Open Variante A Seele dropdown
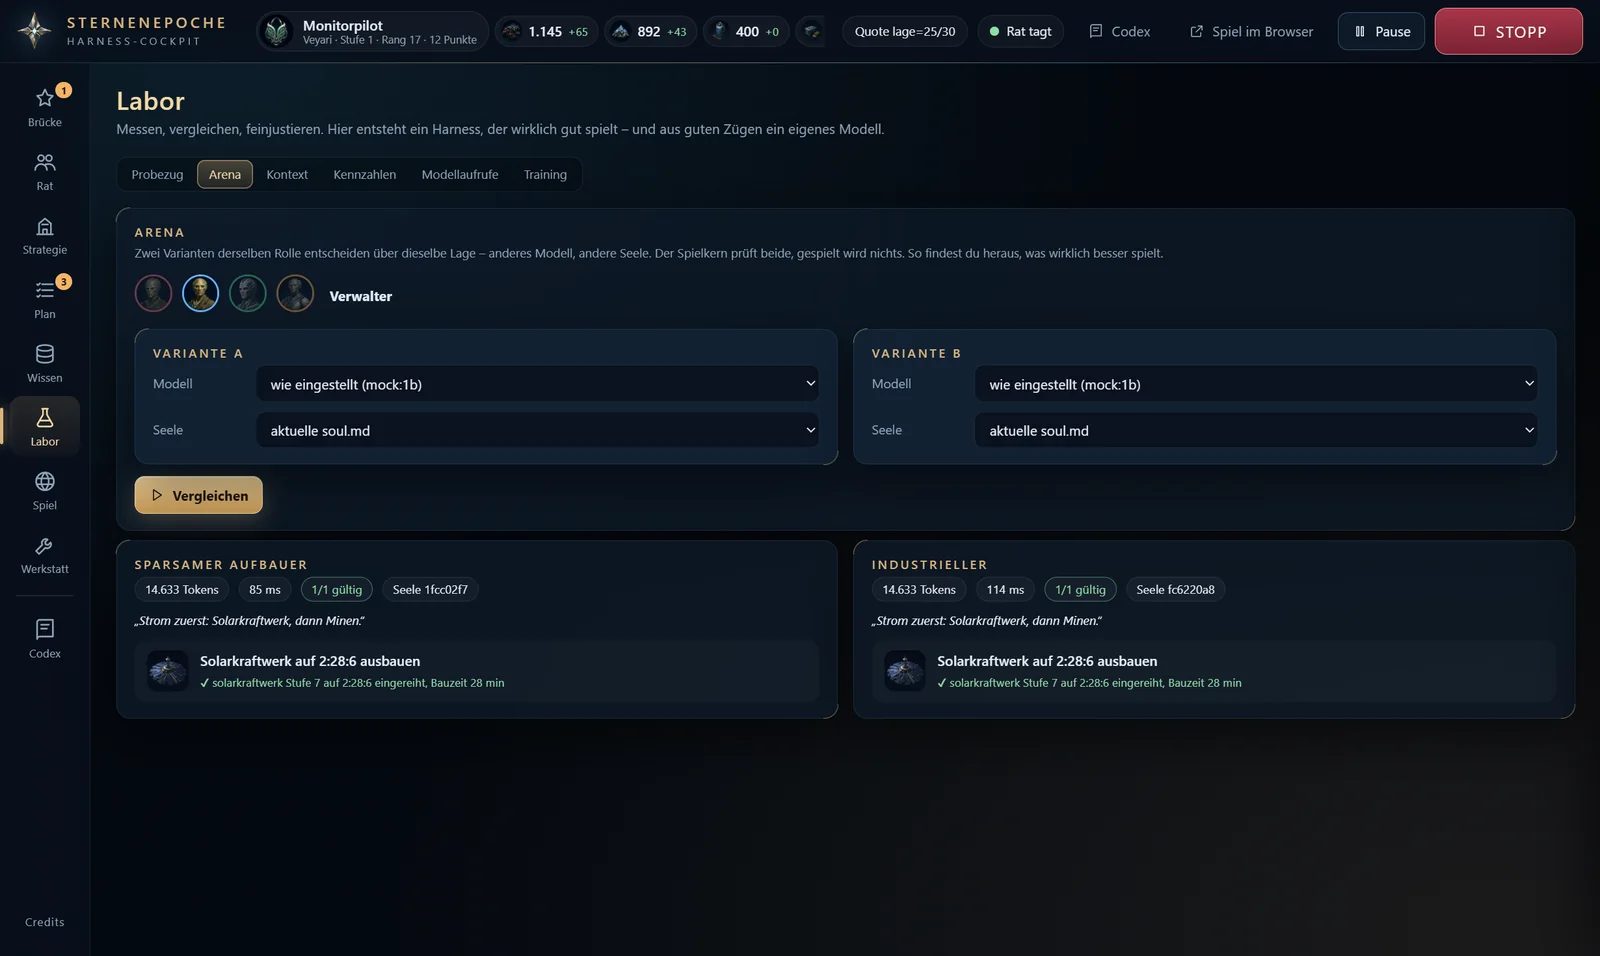Image resolution: width=1600 pixels, height=956 pixels. (x=538, y=430)
